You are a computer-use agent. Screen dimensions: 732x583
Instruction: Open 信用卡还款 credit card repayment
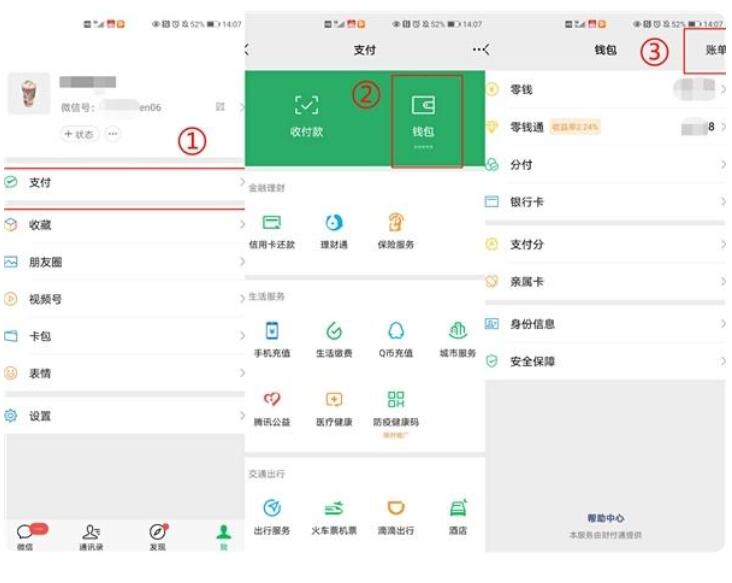click(x=272, y=232)
